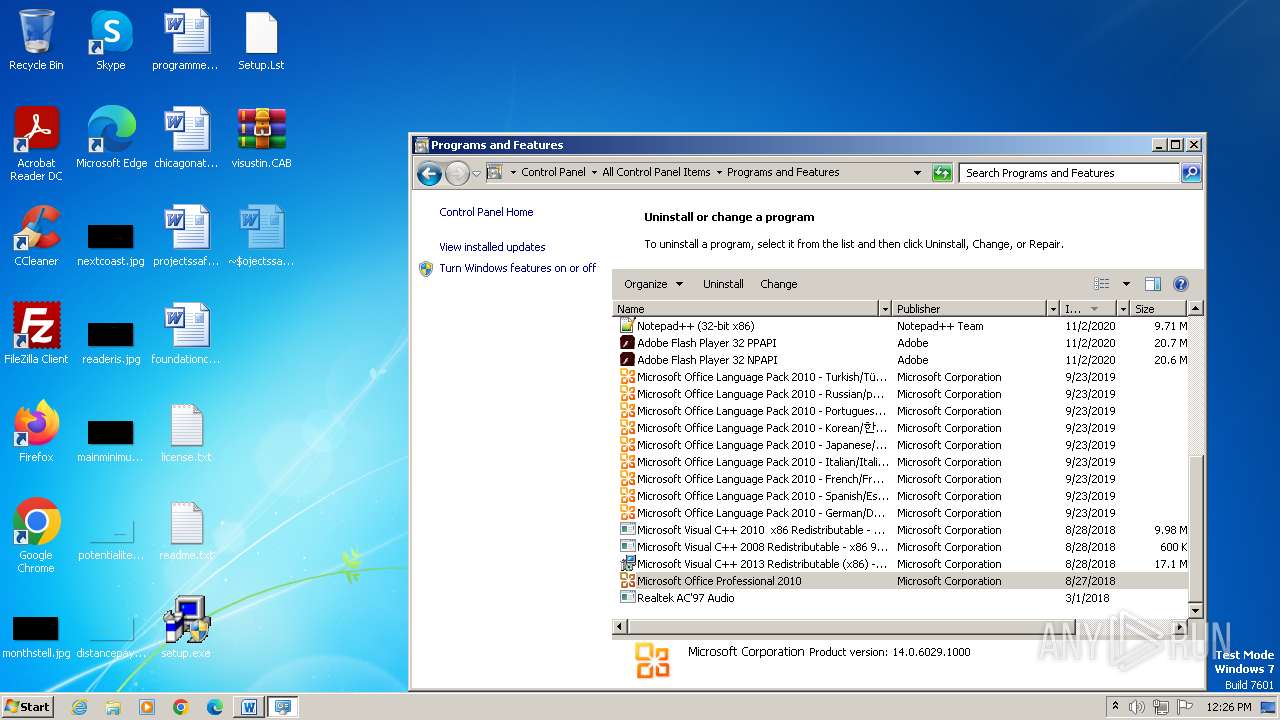The width and height of the screenshot is (1280, 720).
Task: Select the readeris.jpg file icon
Action: pos(111,342)
